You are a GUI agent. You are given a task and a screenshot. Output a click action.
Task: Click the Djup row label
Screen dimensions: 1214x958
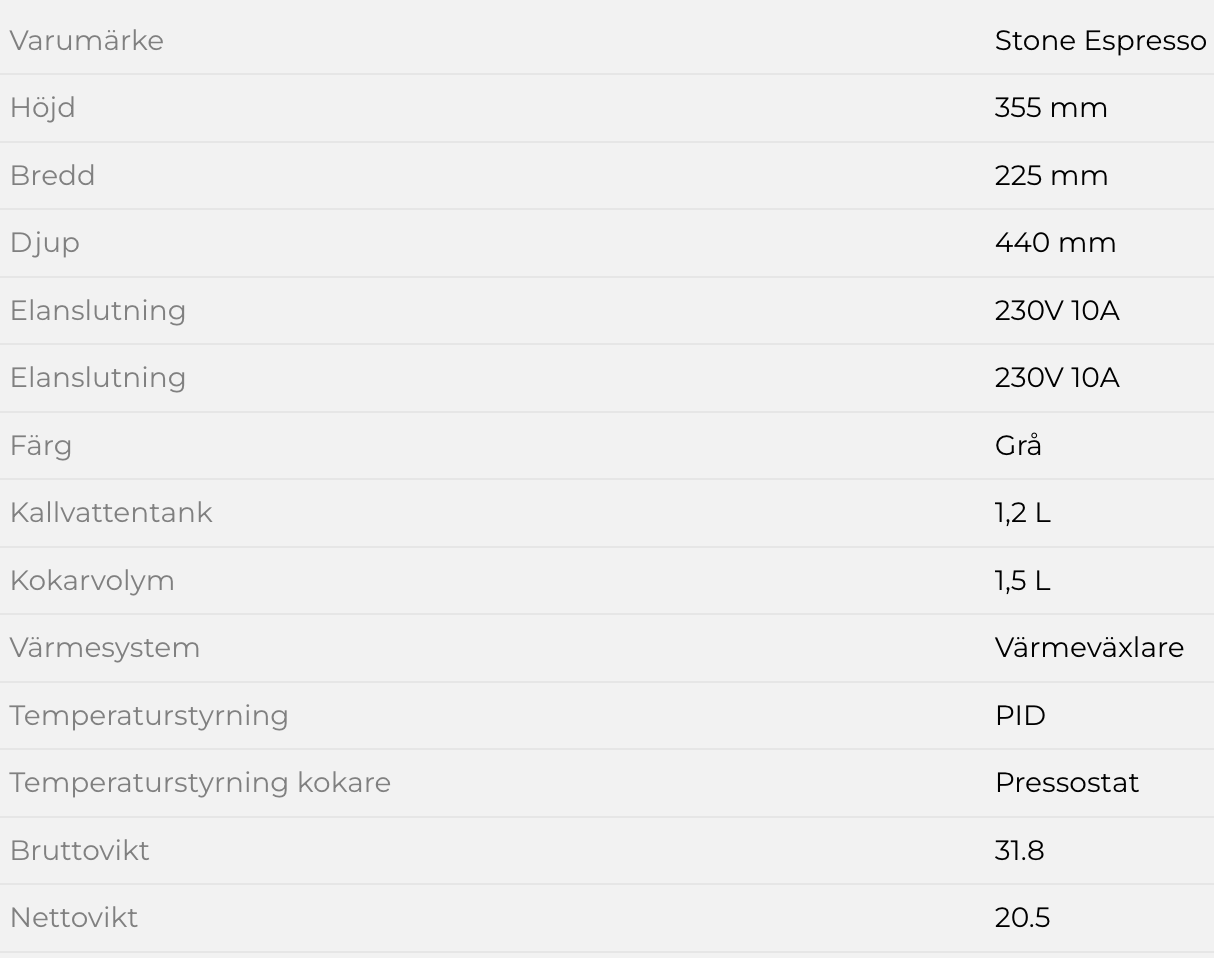point(45,243)
